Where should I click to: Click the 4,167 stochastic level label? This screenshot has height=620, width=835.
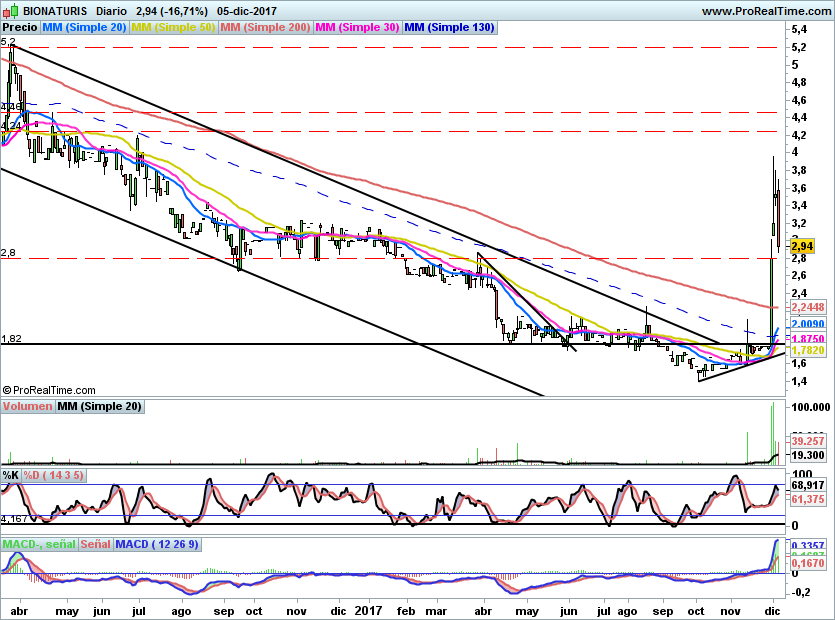click(x=14, y=518)
